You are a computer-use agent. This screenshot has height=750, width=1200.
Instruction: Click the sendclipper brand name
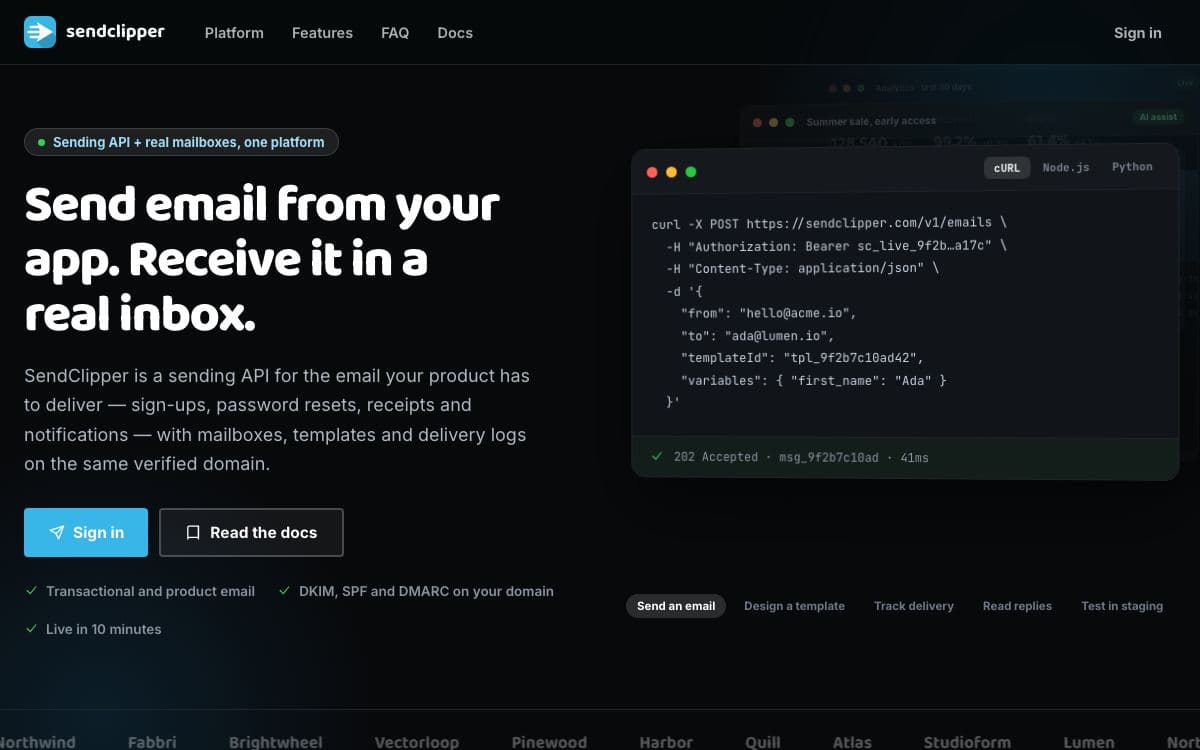pos(115,32)
